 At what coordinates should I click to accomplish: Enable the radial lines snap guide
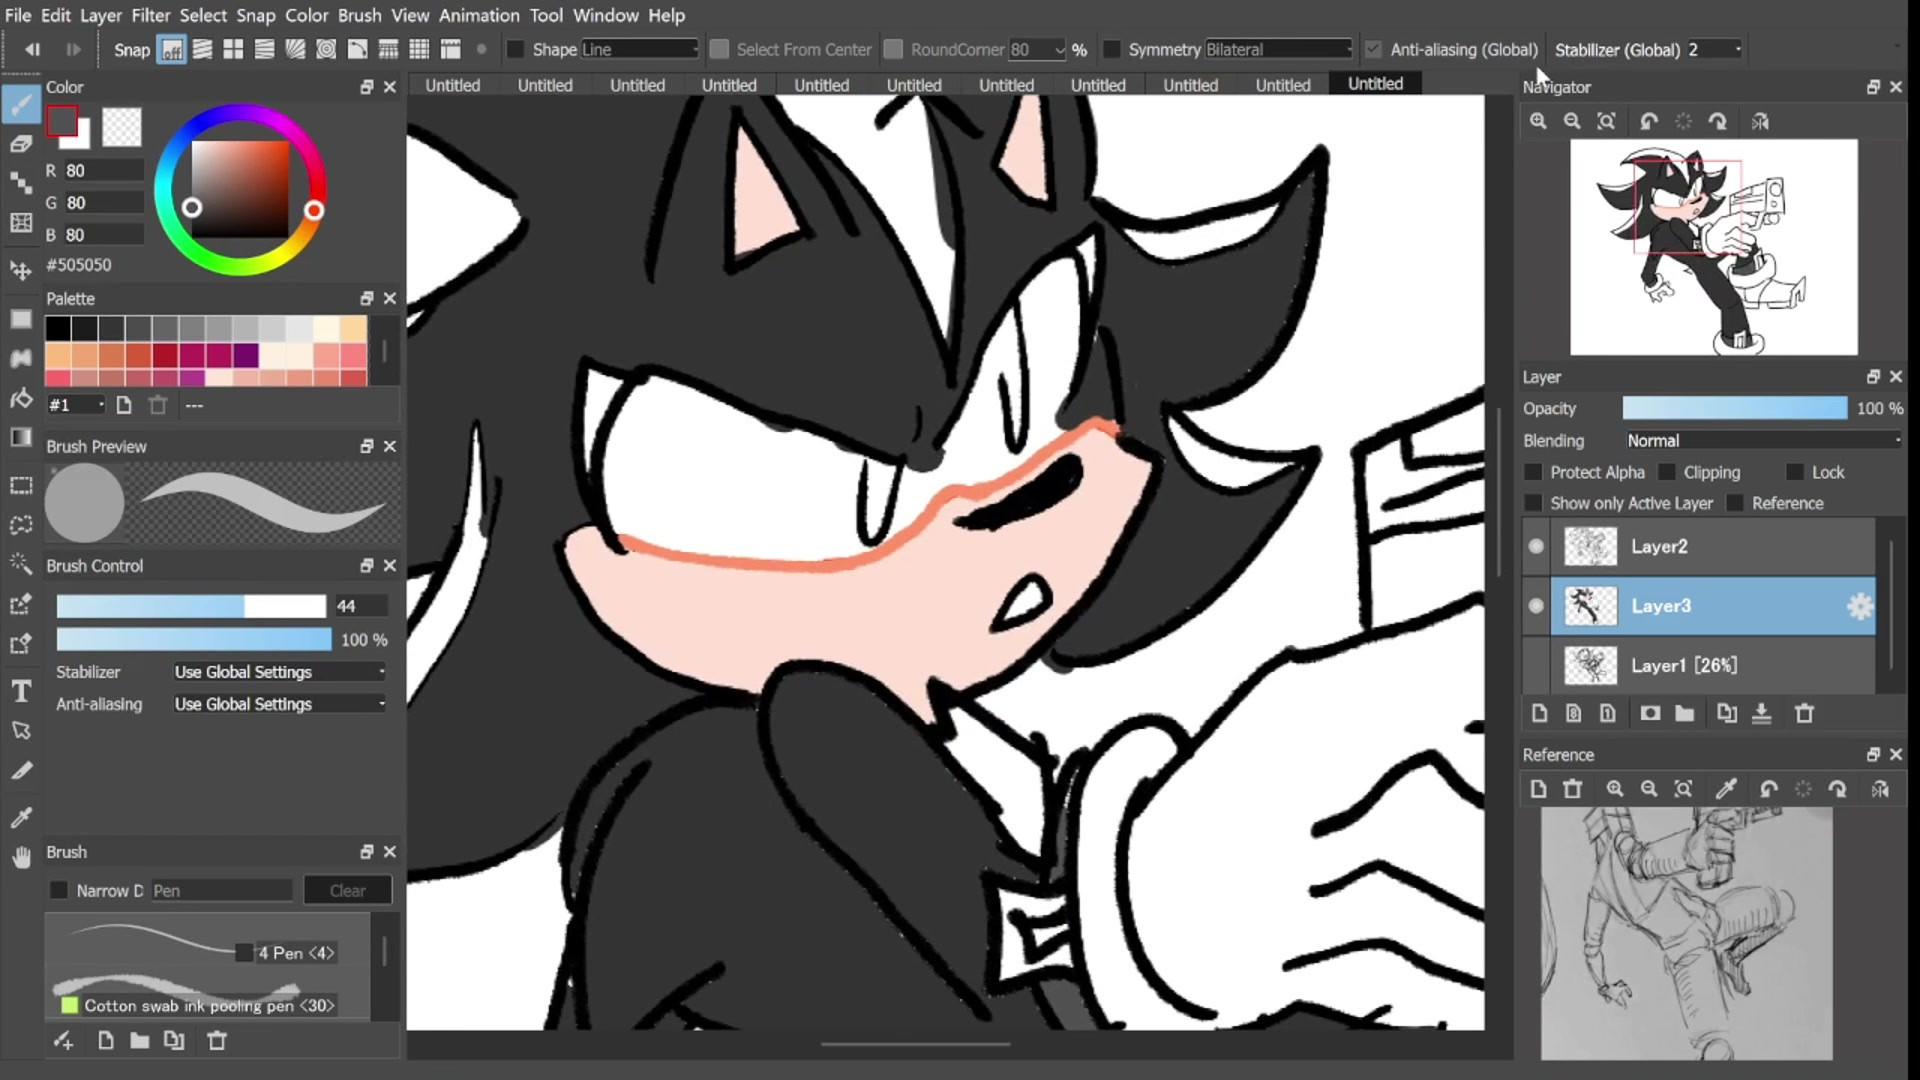pyautogui.click(x=295, y=50)
